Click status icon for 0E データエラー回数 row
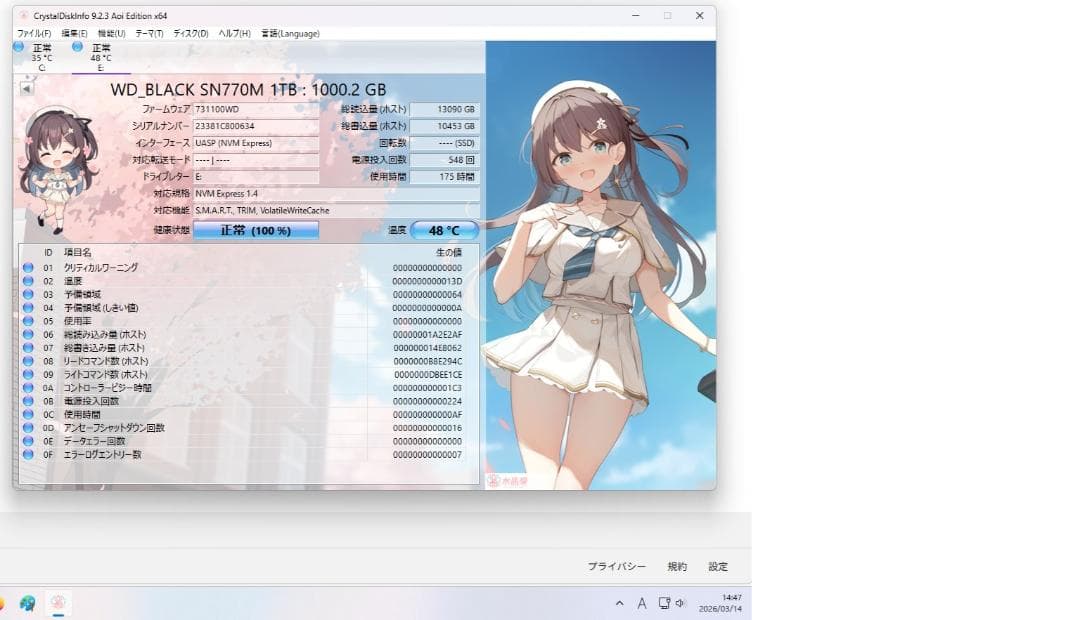This screenshot has width=1080, height=620. [28, 441]
